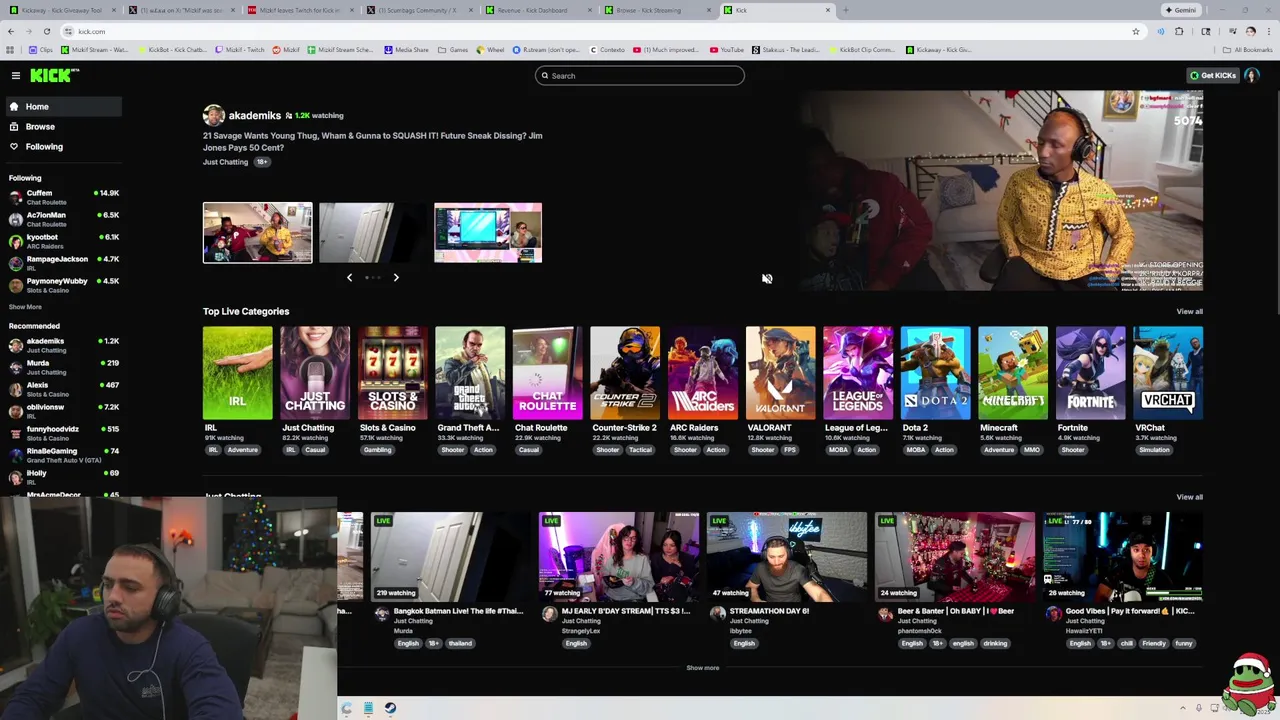This screenshot has width=1280, height=720.
Task: Open Chat Roulette category tile
Action: click(547, 373)
